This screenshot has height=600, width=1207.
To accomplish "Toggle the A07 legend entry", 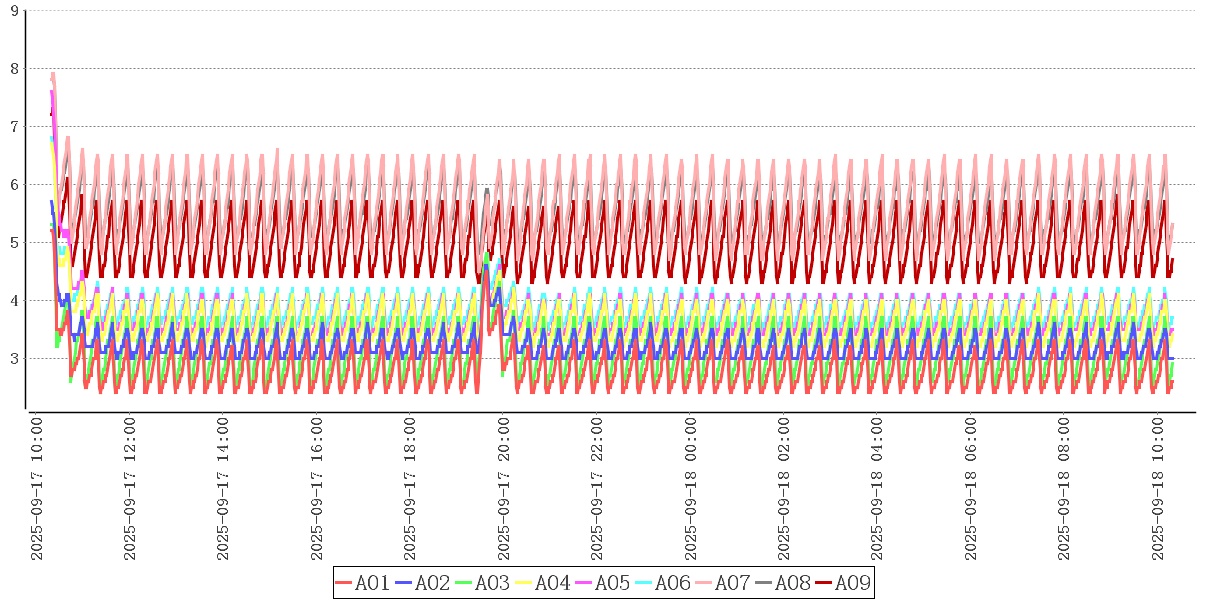I will [x=723, y=583].
